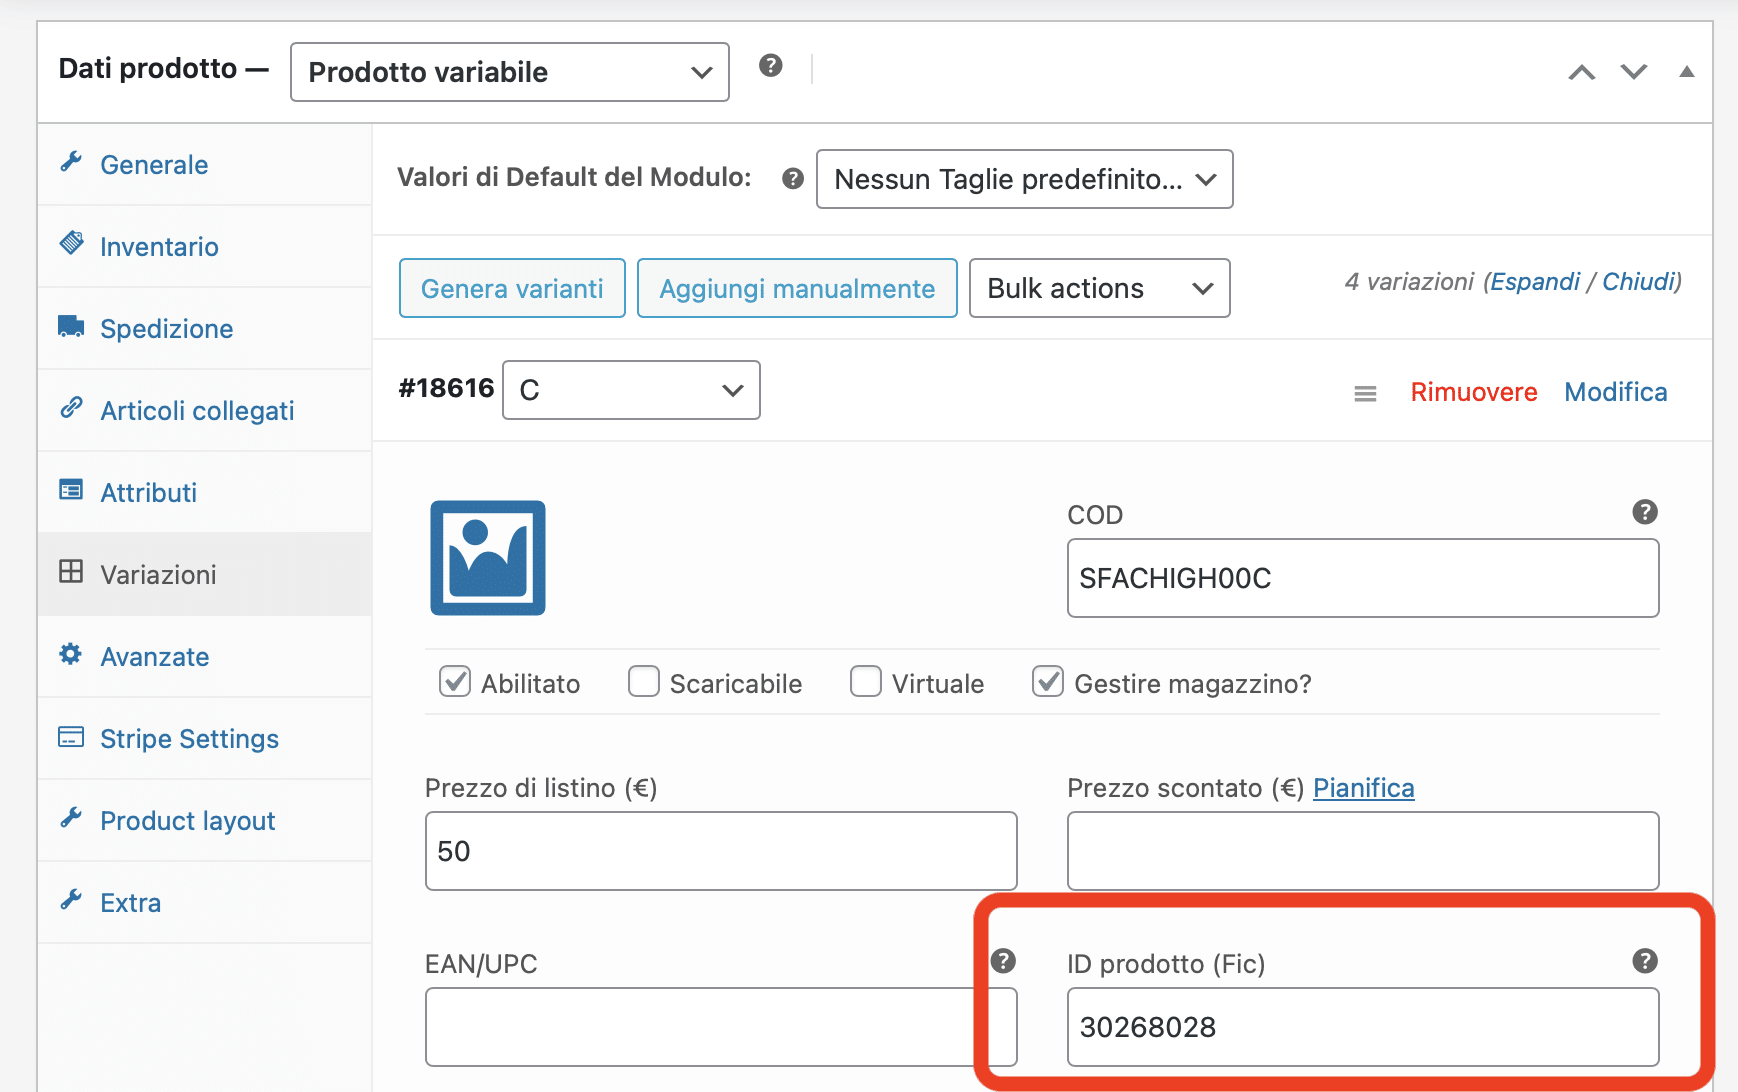Expand the Bulk actions dropdown
This screenshot has width=1738, height=1092.
[x=1099, y=289]
